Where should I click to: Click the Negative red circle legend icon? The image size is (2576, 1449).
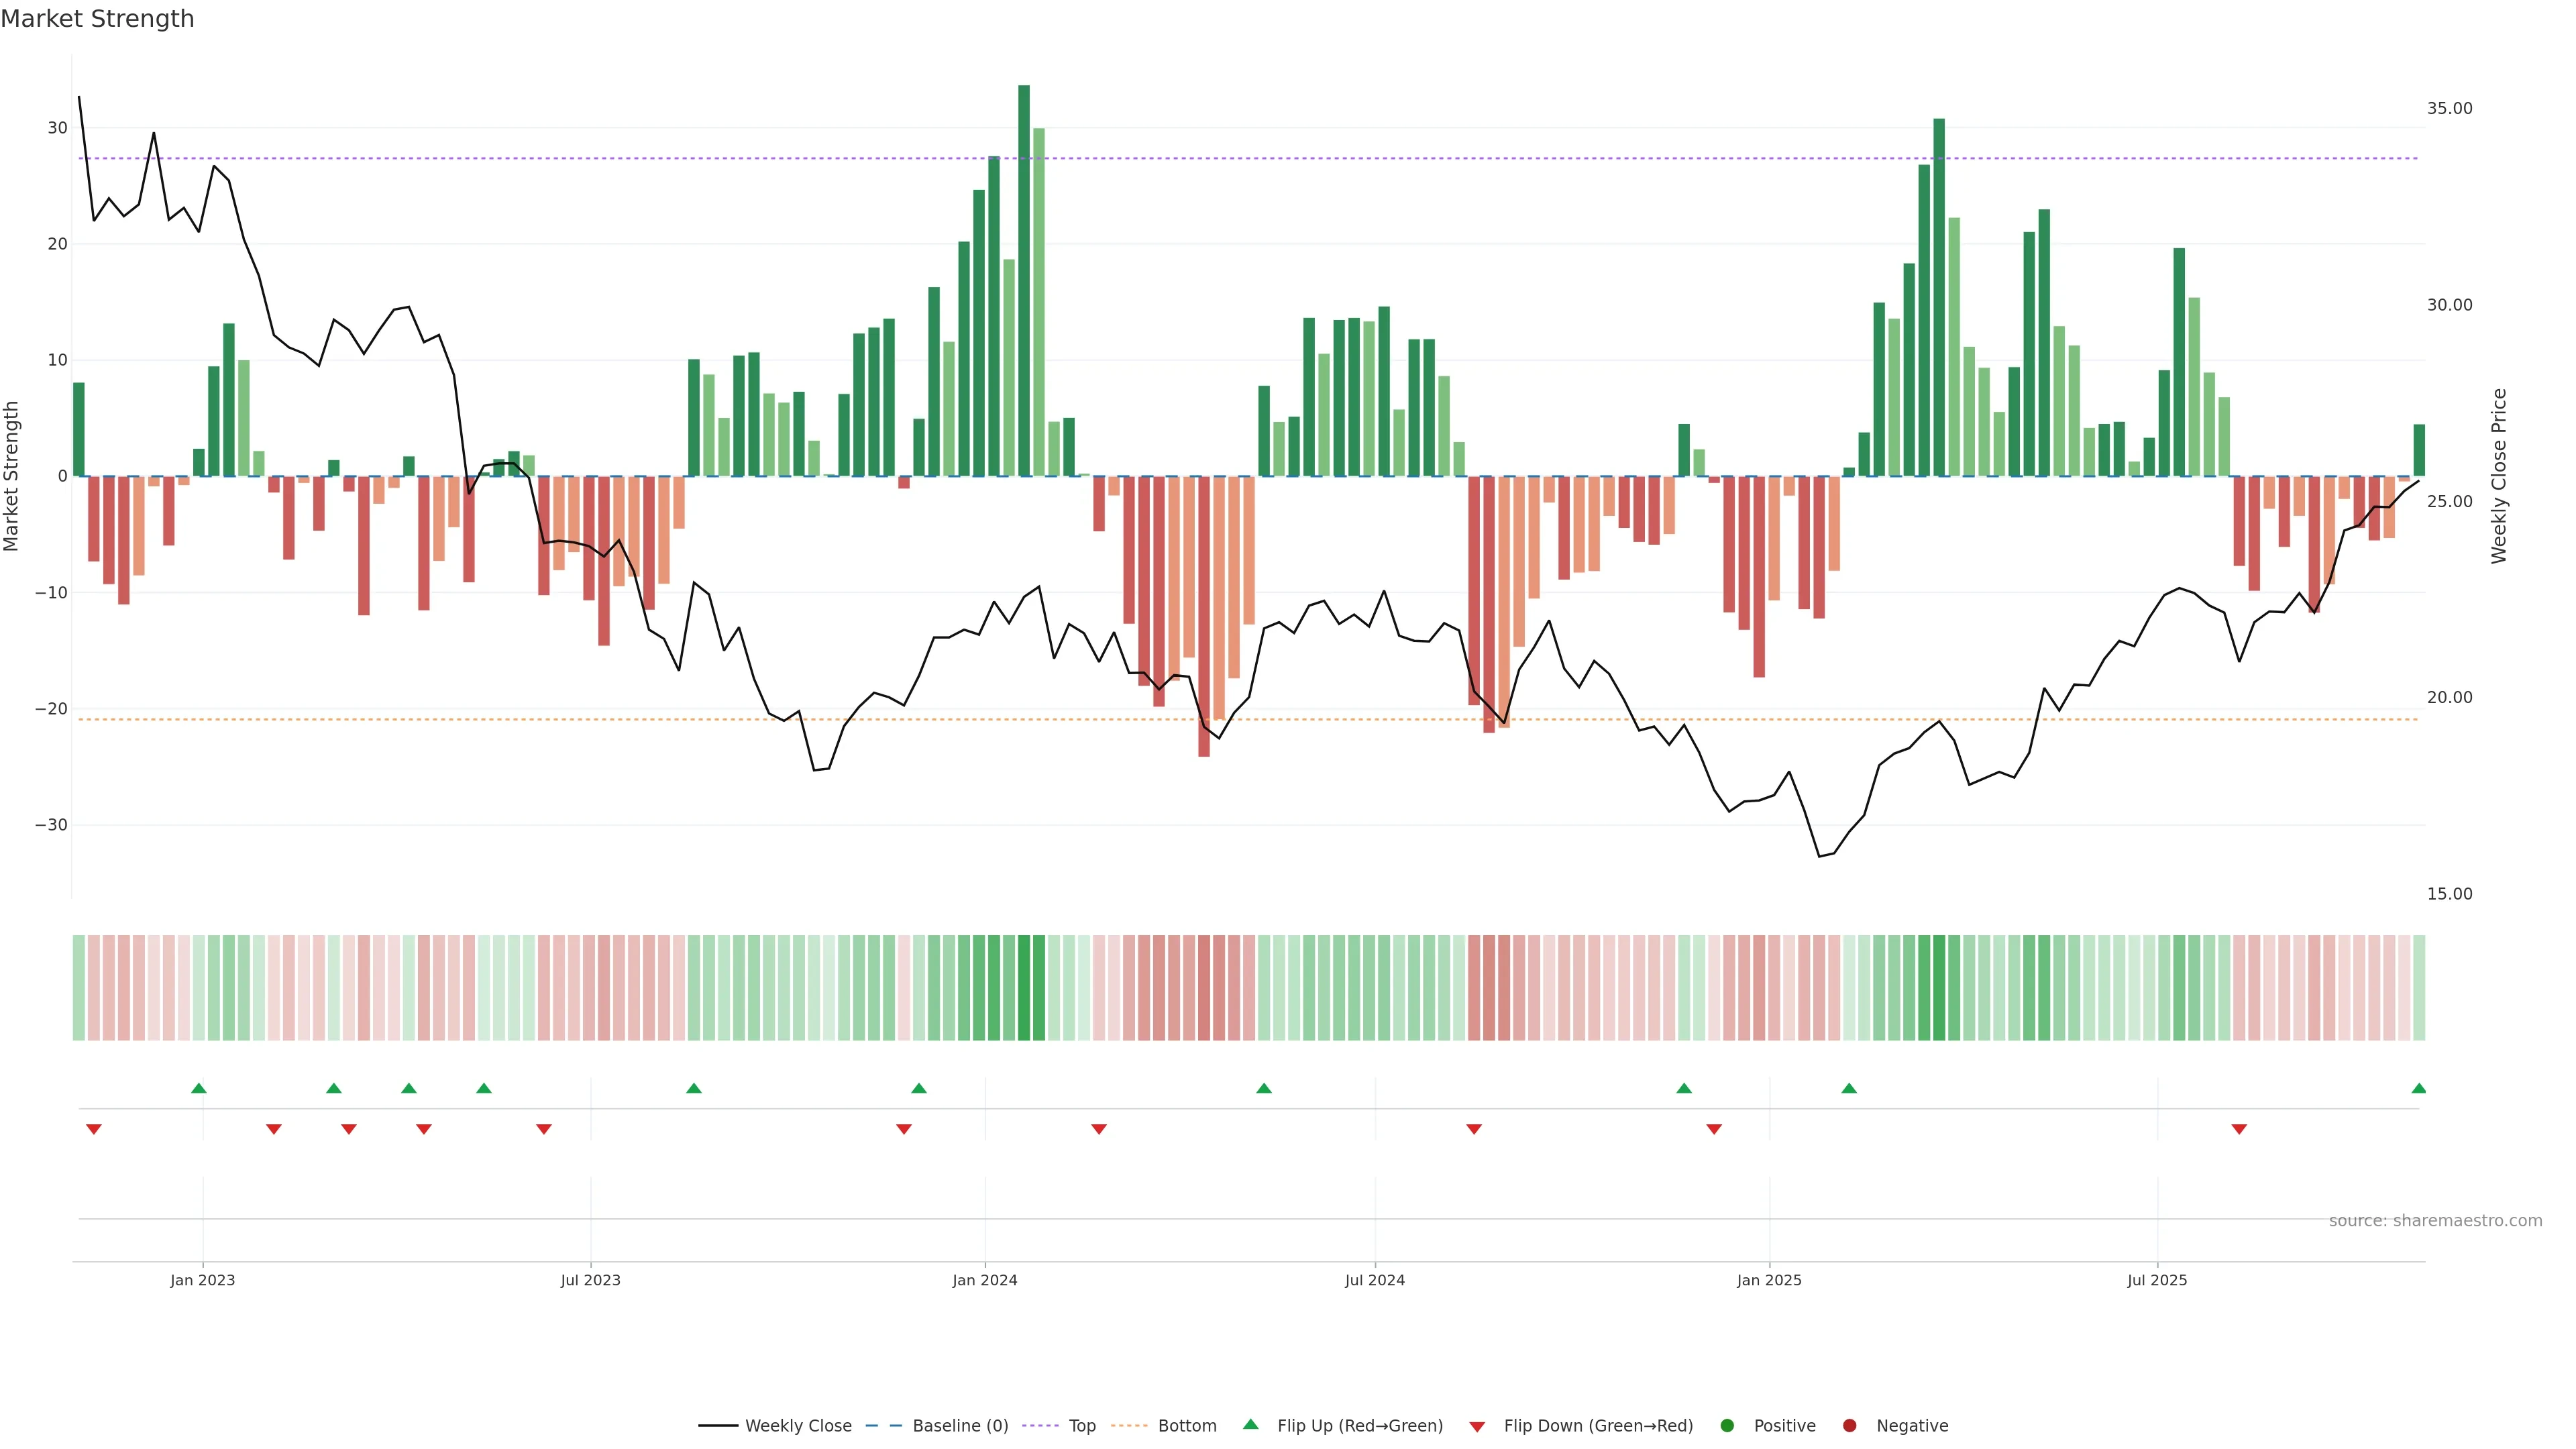point(1849,1426)
